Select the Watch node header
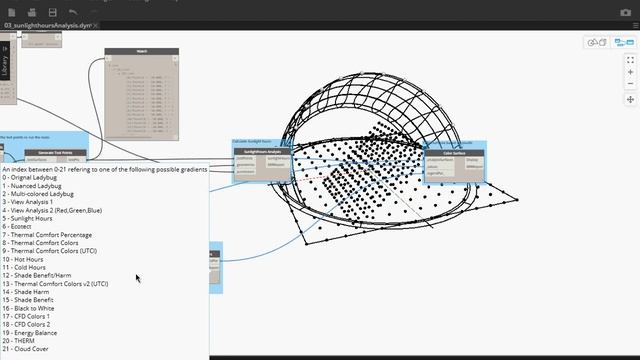 (x=142, y=51)
